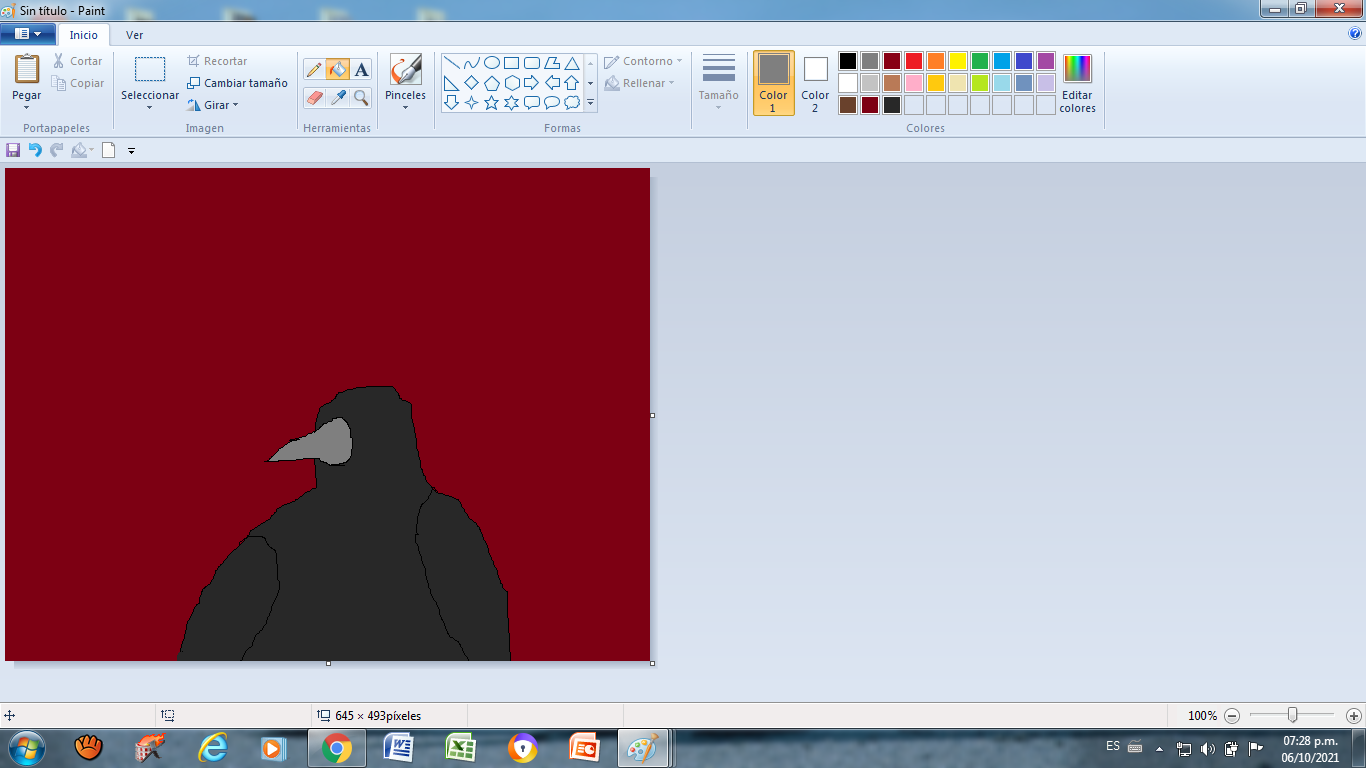Activate Color 1 selector
Screen dimensions: 1366x768
tap(773, 83)
